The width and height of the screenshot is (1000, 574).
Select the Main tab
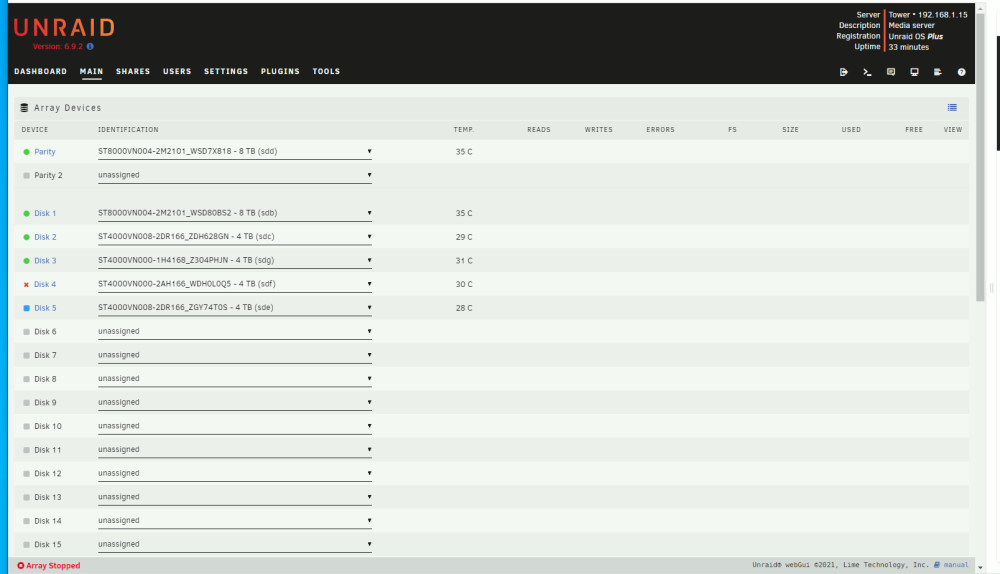pyautogui.click(x=91, y=71)
